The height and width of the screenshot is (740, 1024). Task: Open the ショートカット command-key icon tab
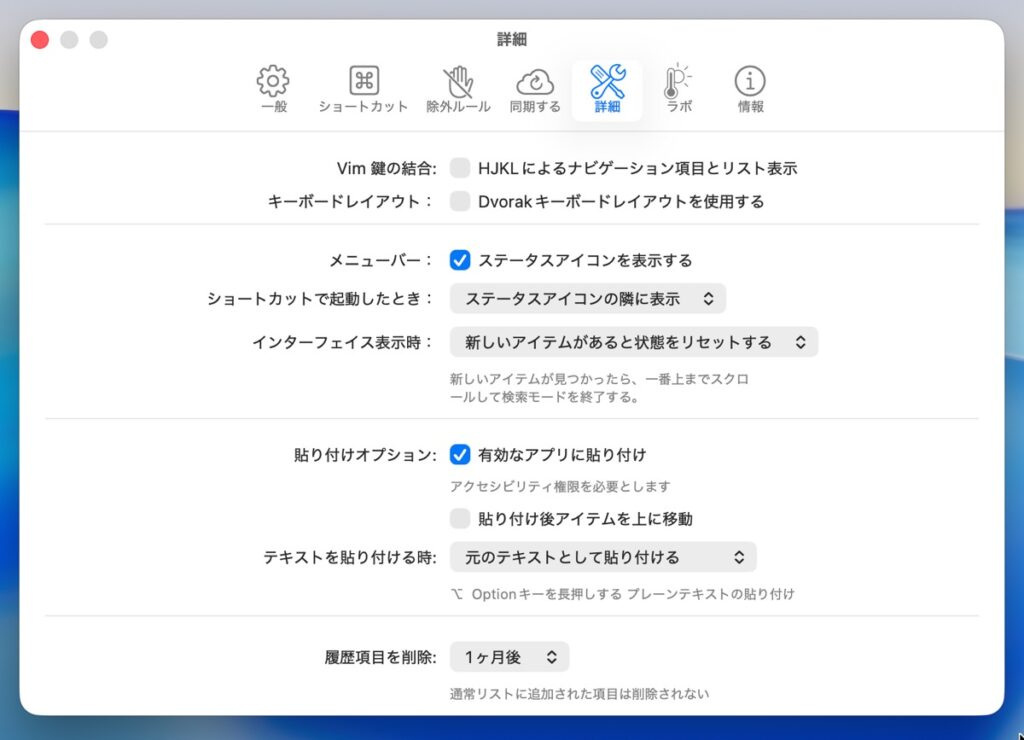click(363, 82)
